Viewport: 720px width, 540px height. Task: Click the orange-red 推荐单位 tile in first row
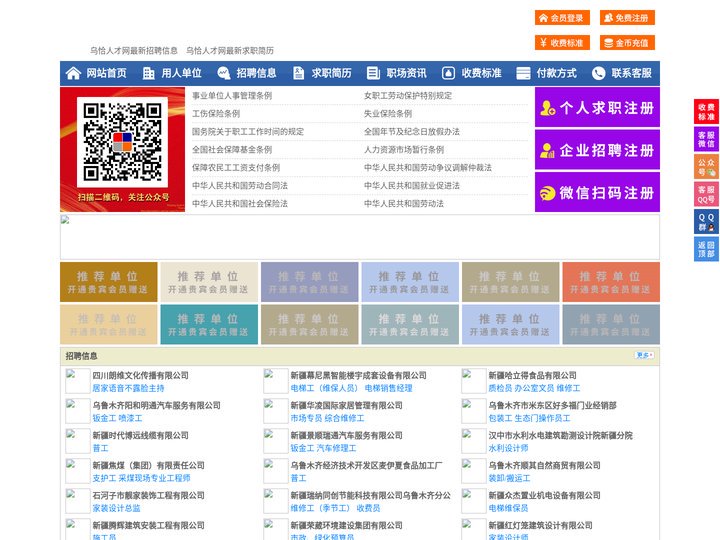tap(611, 282)
